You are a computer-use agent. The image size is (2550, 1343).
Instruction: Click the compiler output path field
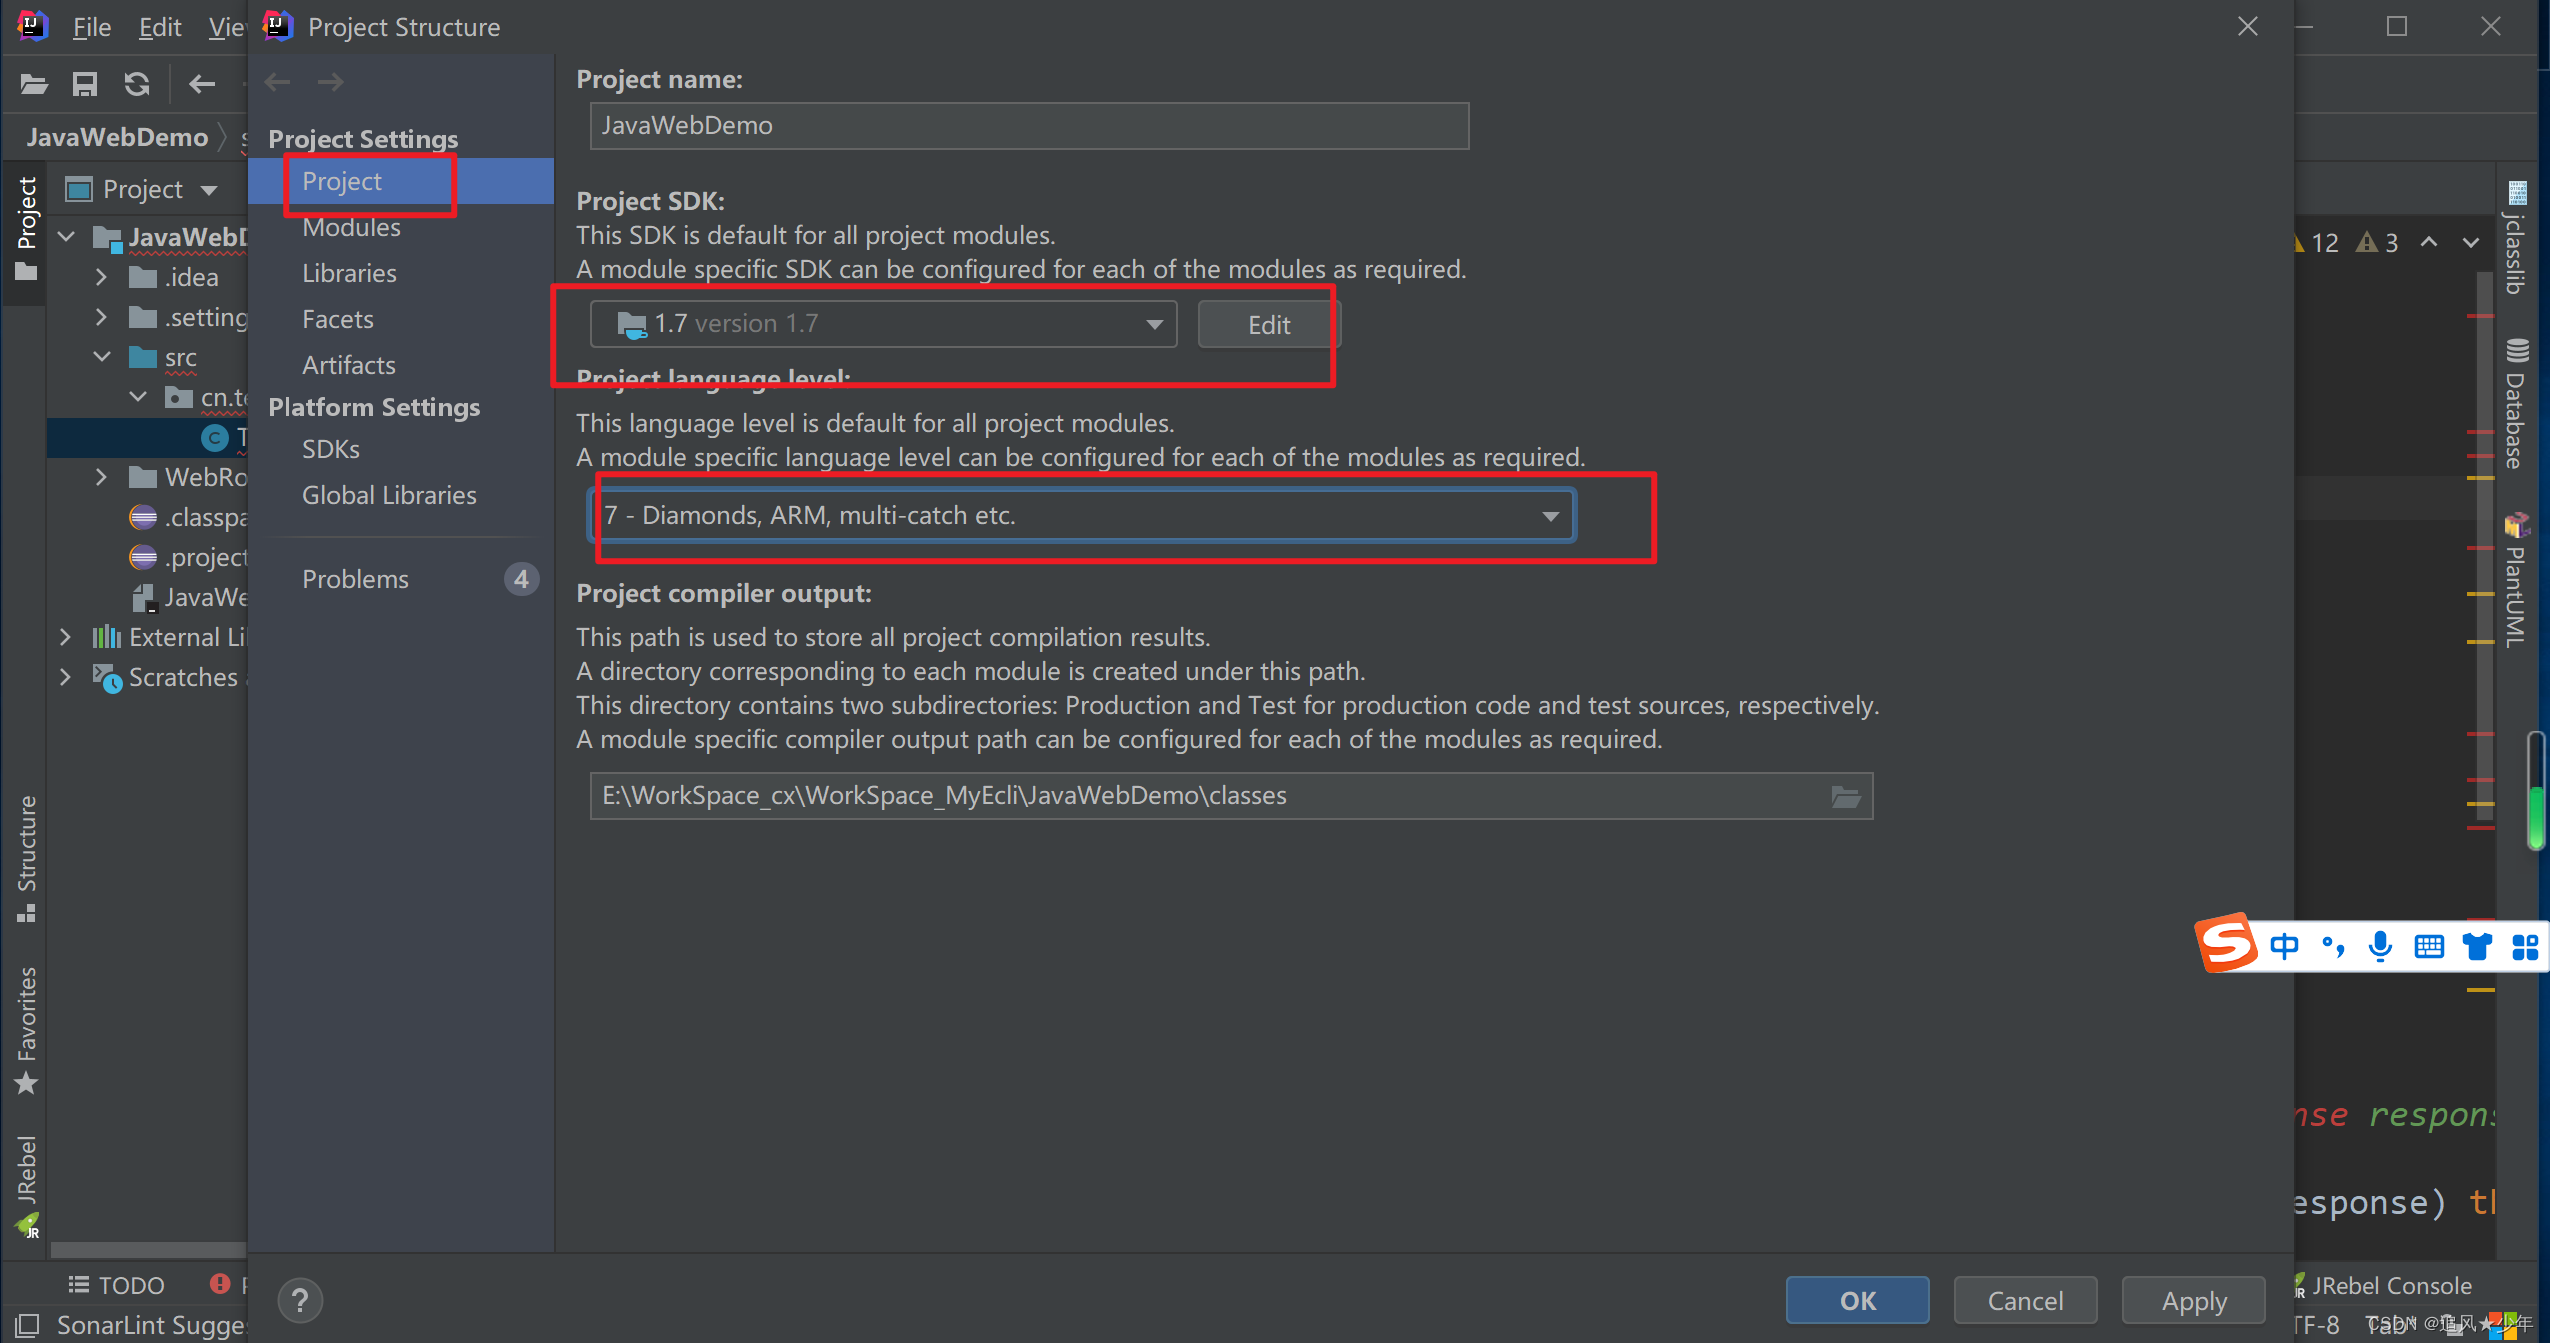(1231, 796)
